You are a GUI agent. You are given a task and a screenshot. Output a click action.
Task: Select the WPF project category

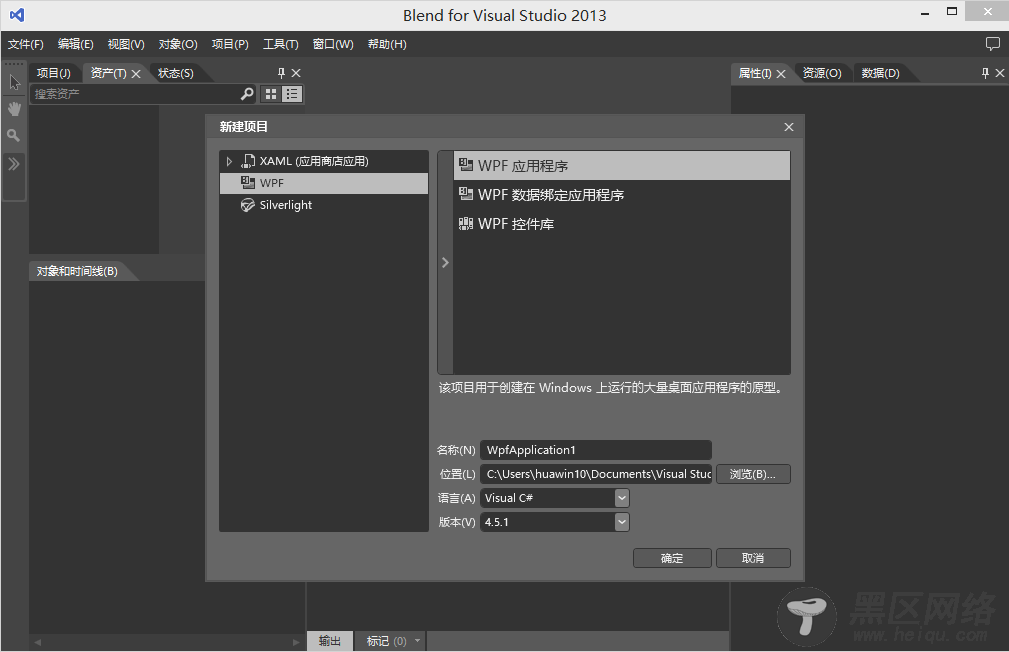click(x=324, y=183)
